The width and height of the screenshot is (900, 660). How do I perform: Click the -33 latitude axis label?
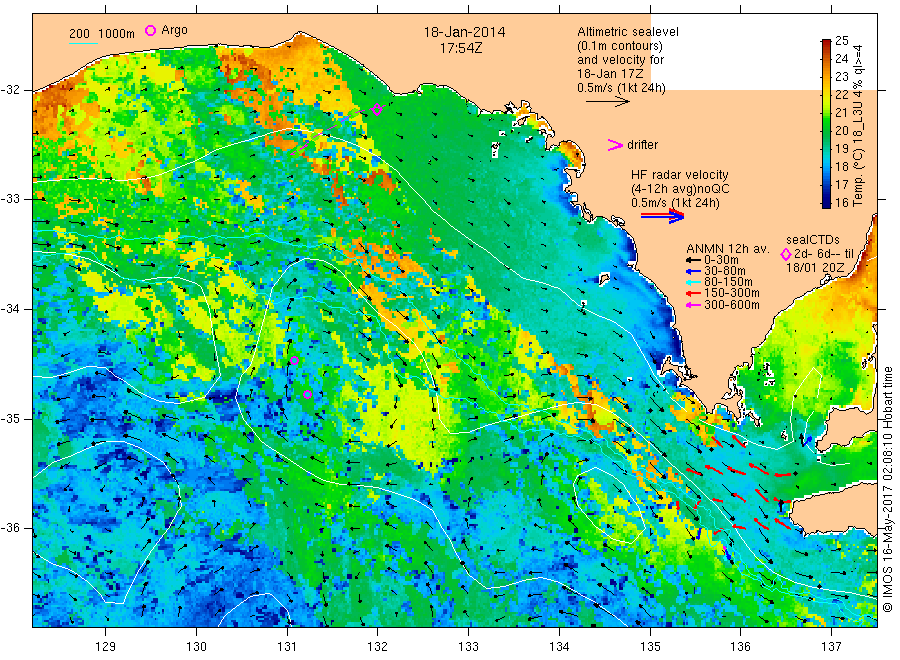(x=12, y=199)
